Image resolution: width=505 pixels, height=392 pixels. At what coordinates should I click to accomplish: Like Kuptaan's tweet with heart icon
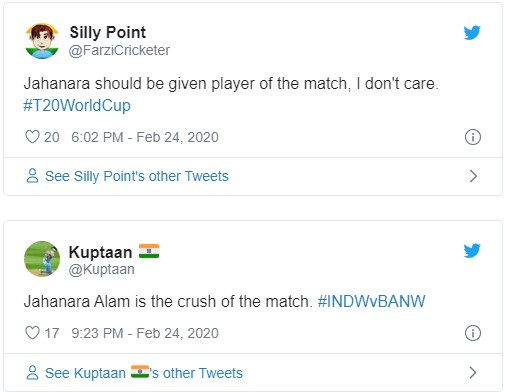tap(32, 333)
